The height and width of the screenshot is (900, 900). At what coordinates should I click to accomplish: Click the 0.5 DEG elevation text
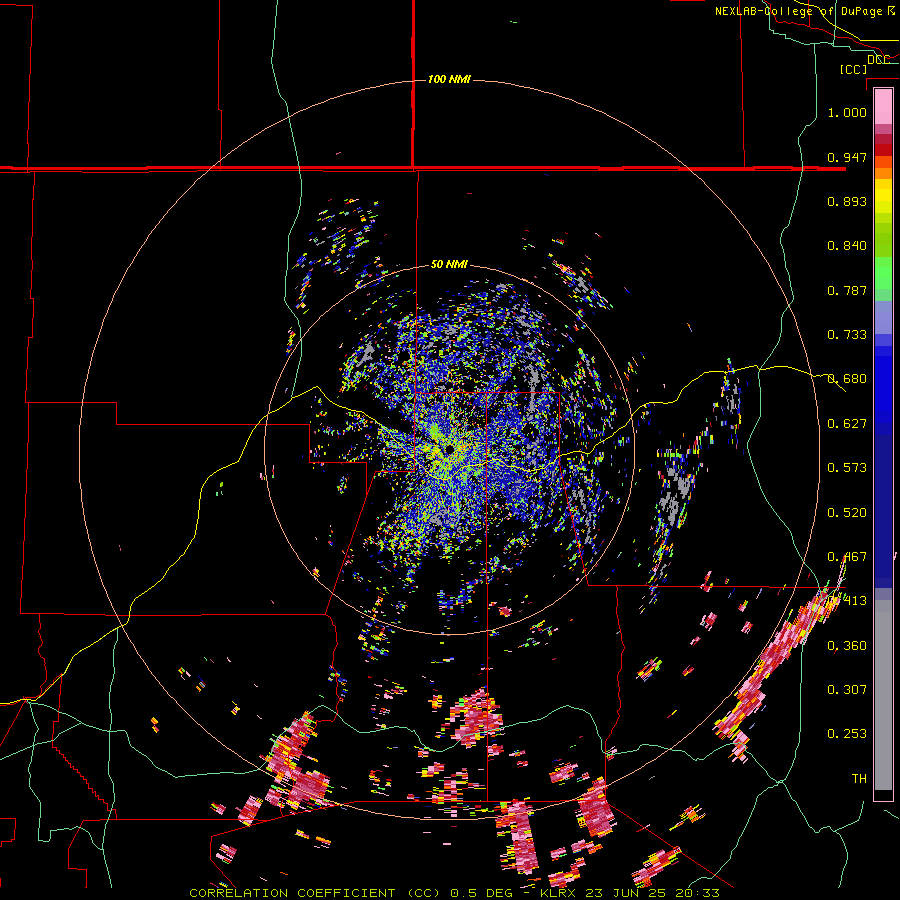pos(482,893)
